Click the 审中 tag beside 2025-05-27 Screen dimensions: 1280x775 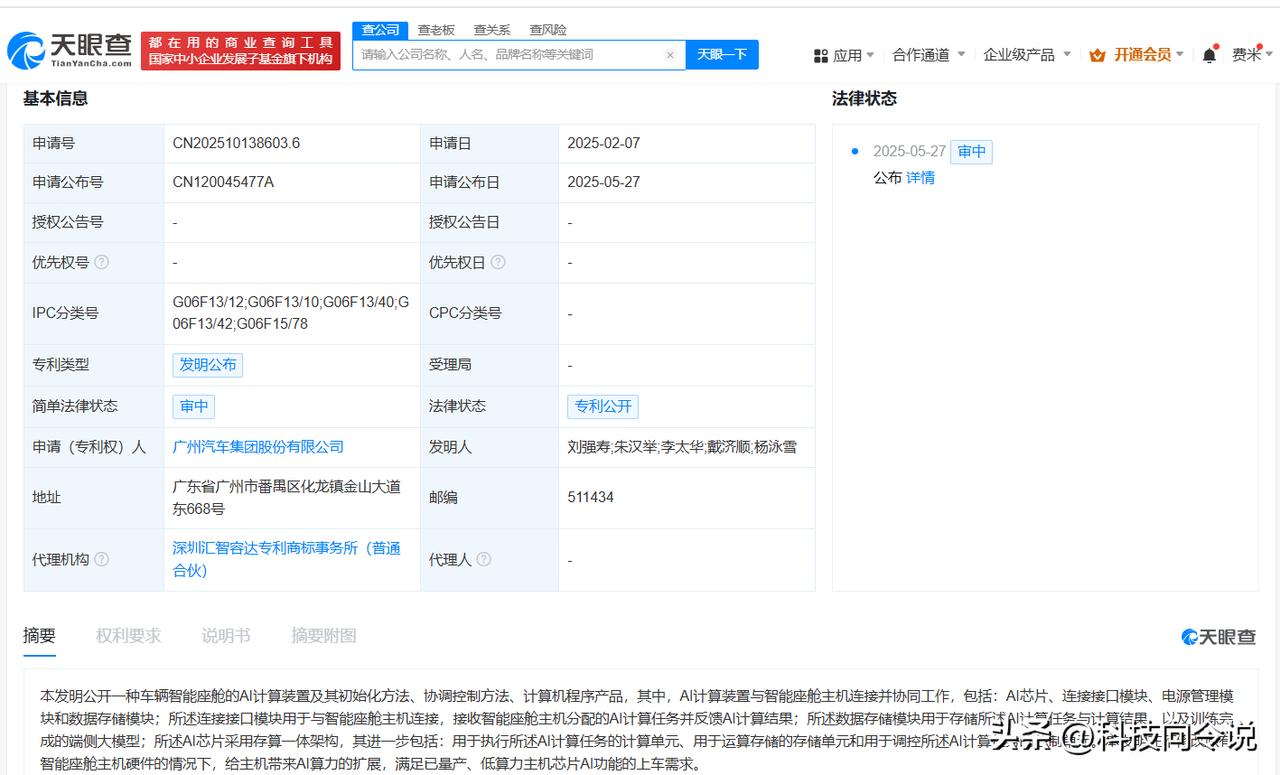971,152
